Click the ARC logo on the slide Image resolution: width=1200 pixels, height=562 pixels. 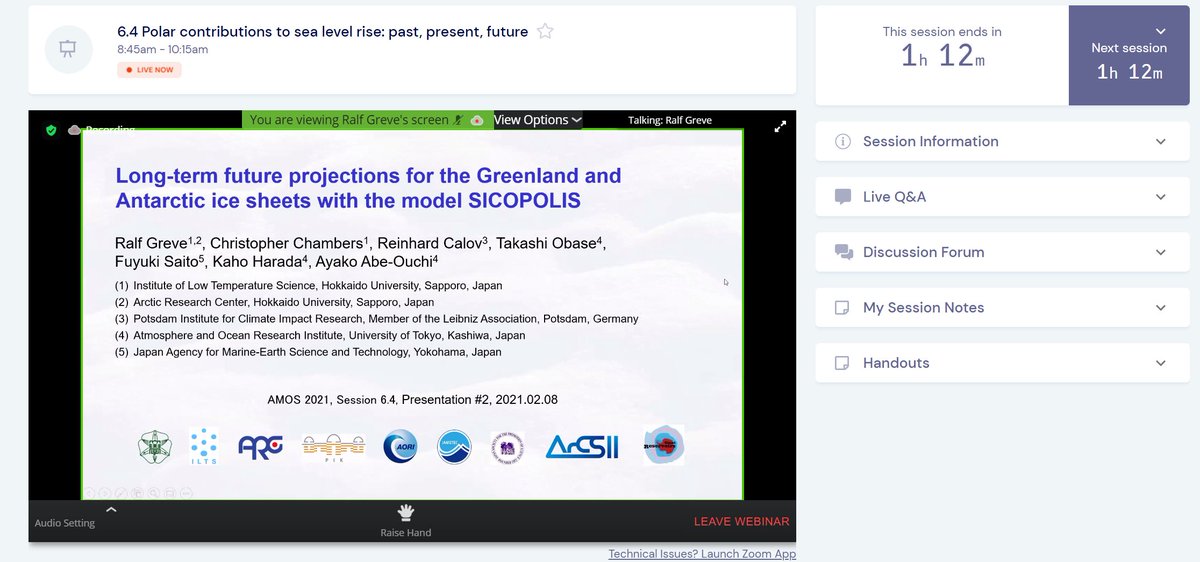tap(260, 447)
